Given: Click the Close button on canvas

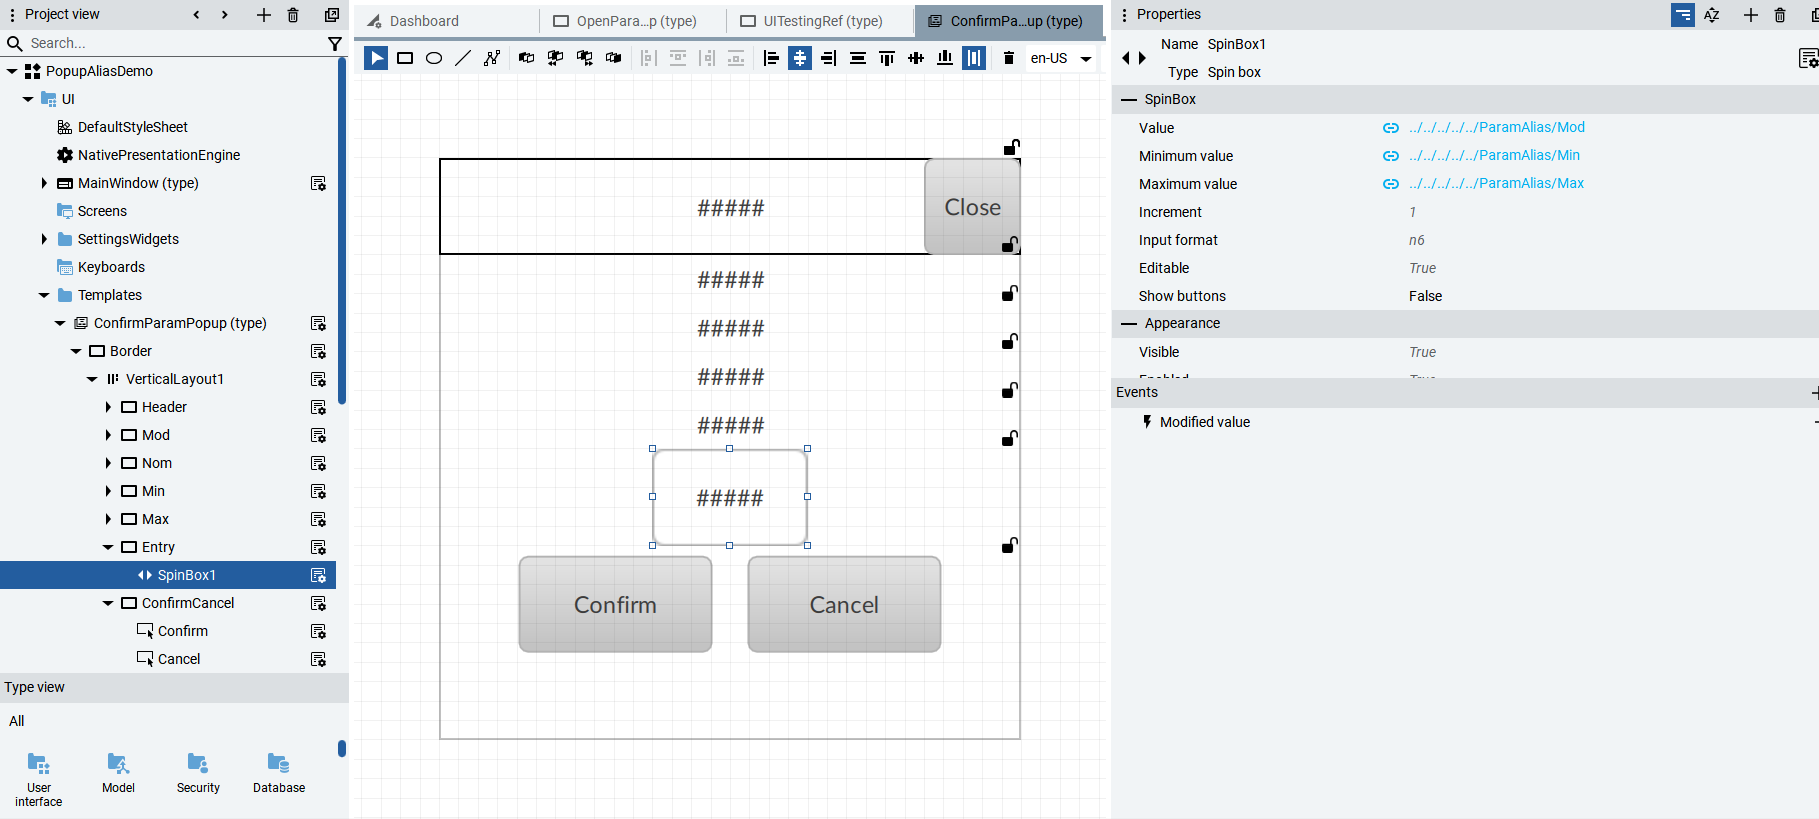Looking at the screenshot, I should 972,207.
